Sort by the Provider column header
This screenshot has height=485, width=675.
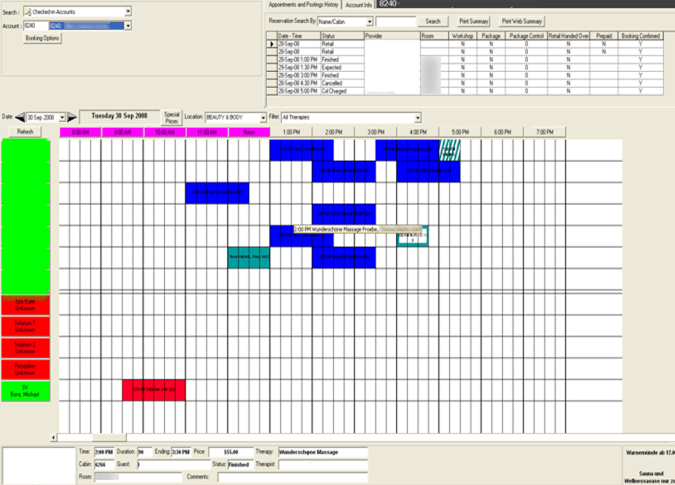(x=392, y=36)
